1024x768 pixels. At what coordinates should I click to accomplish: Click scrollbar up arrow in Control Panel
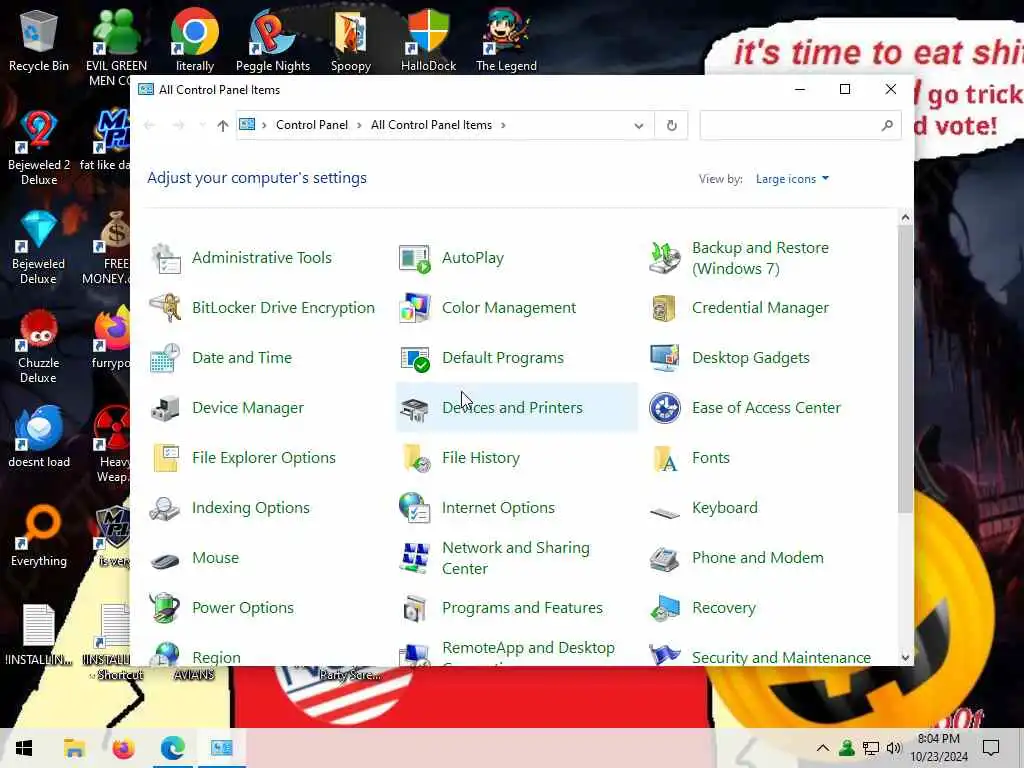(905, 217)
